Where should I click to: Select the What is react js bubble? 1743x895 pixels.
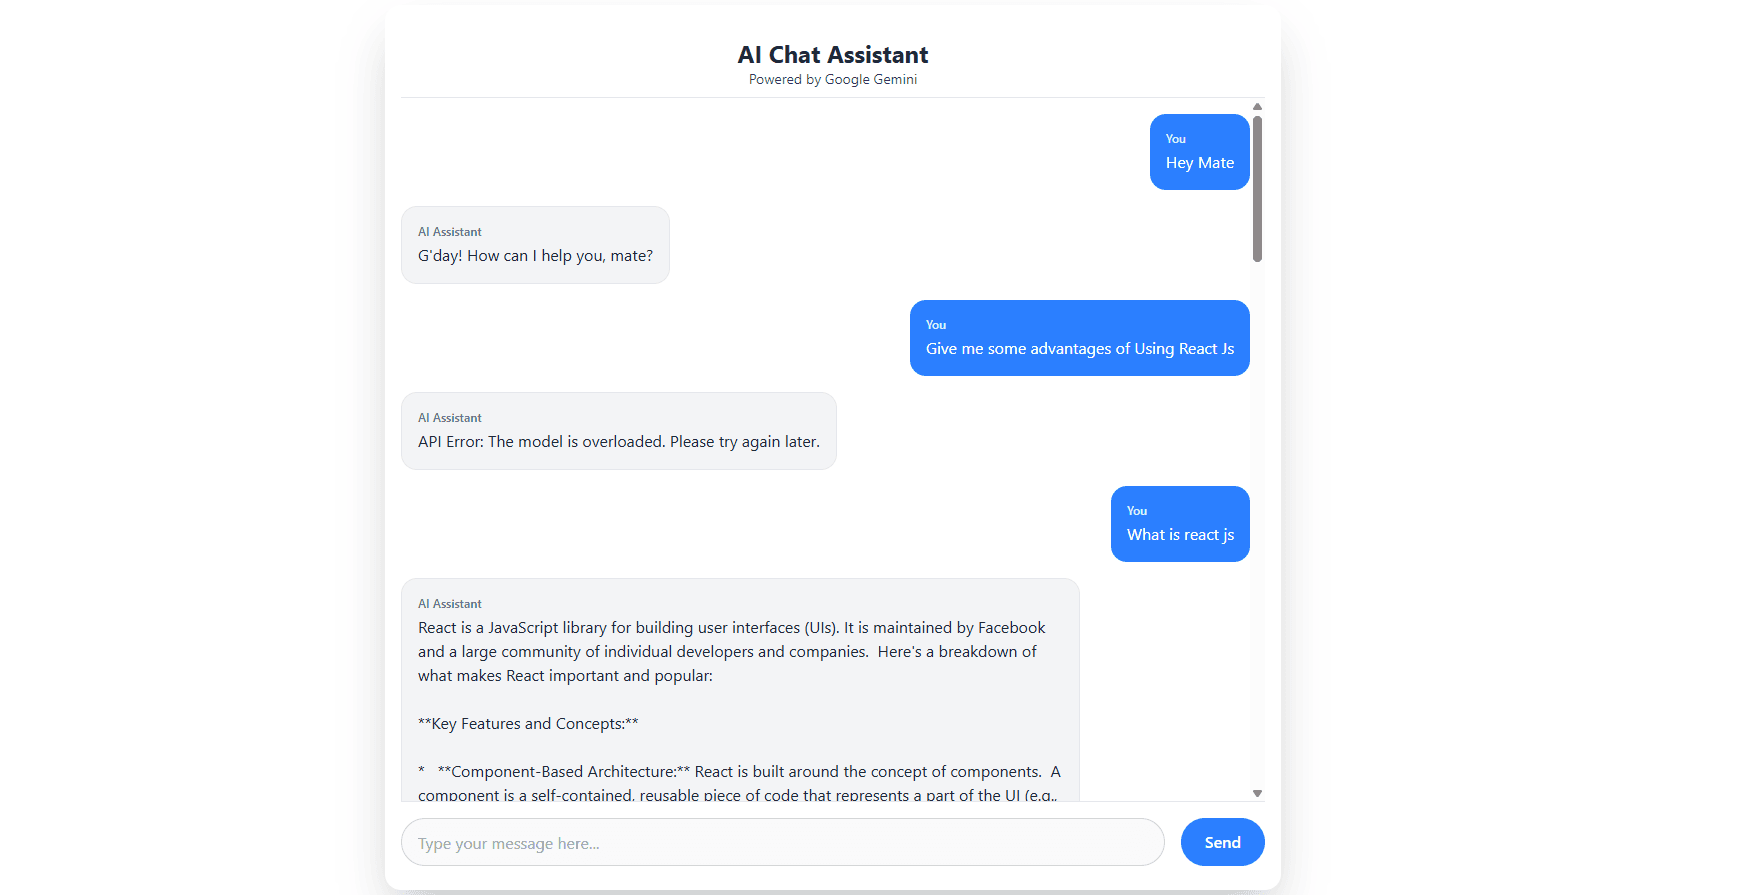tap(1180, 524)
